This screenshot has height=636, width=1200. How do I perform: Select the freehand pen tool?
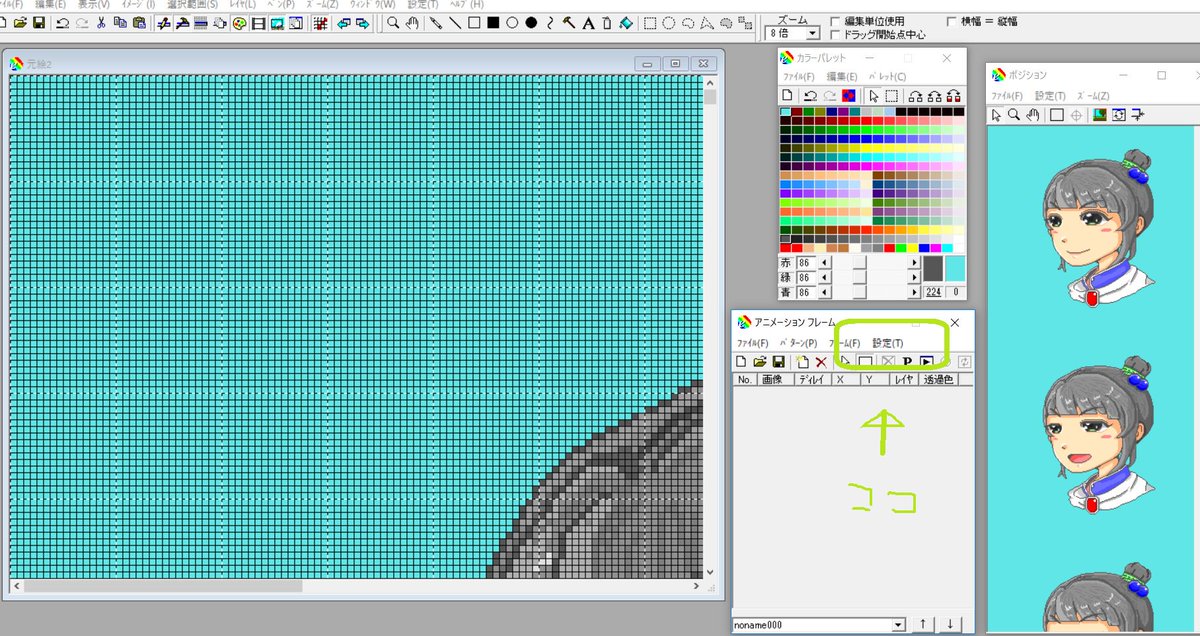point(436,22)
